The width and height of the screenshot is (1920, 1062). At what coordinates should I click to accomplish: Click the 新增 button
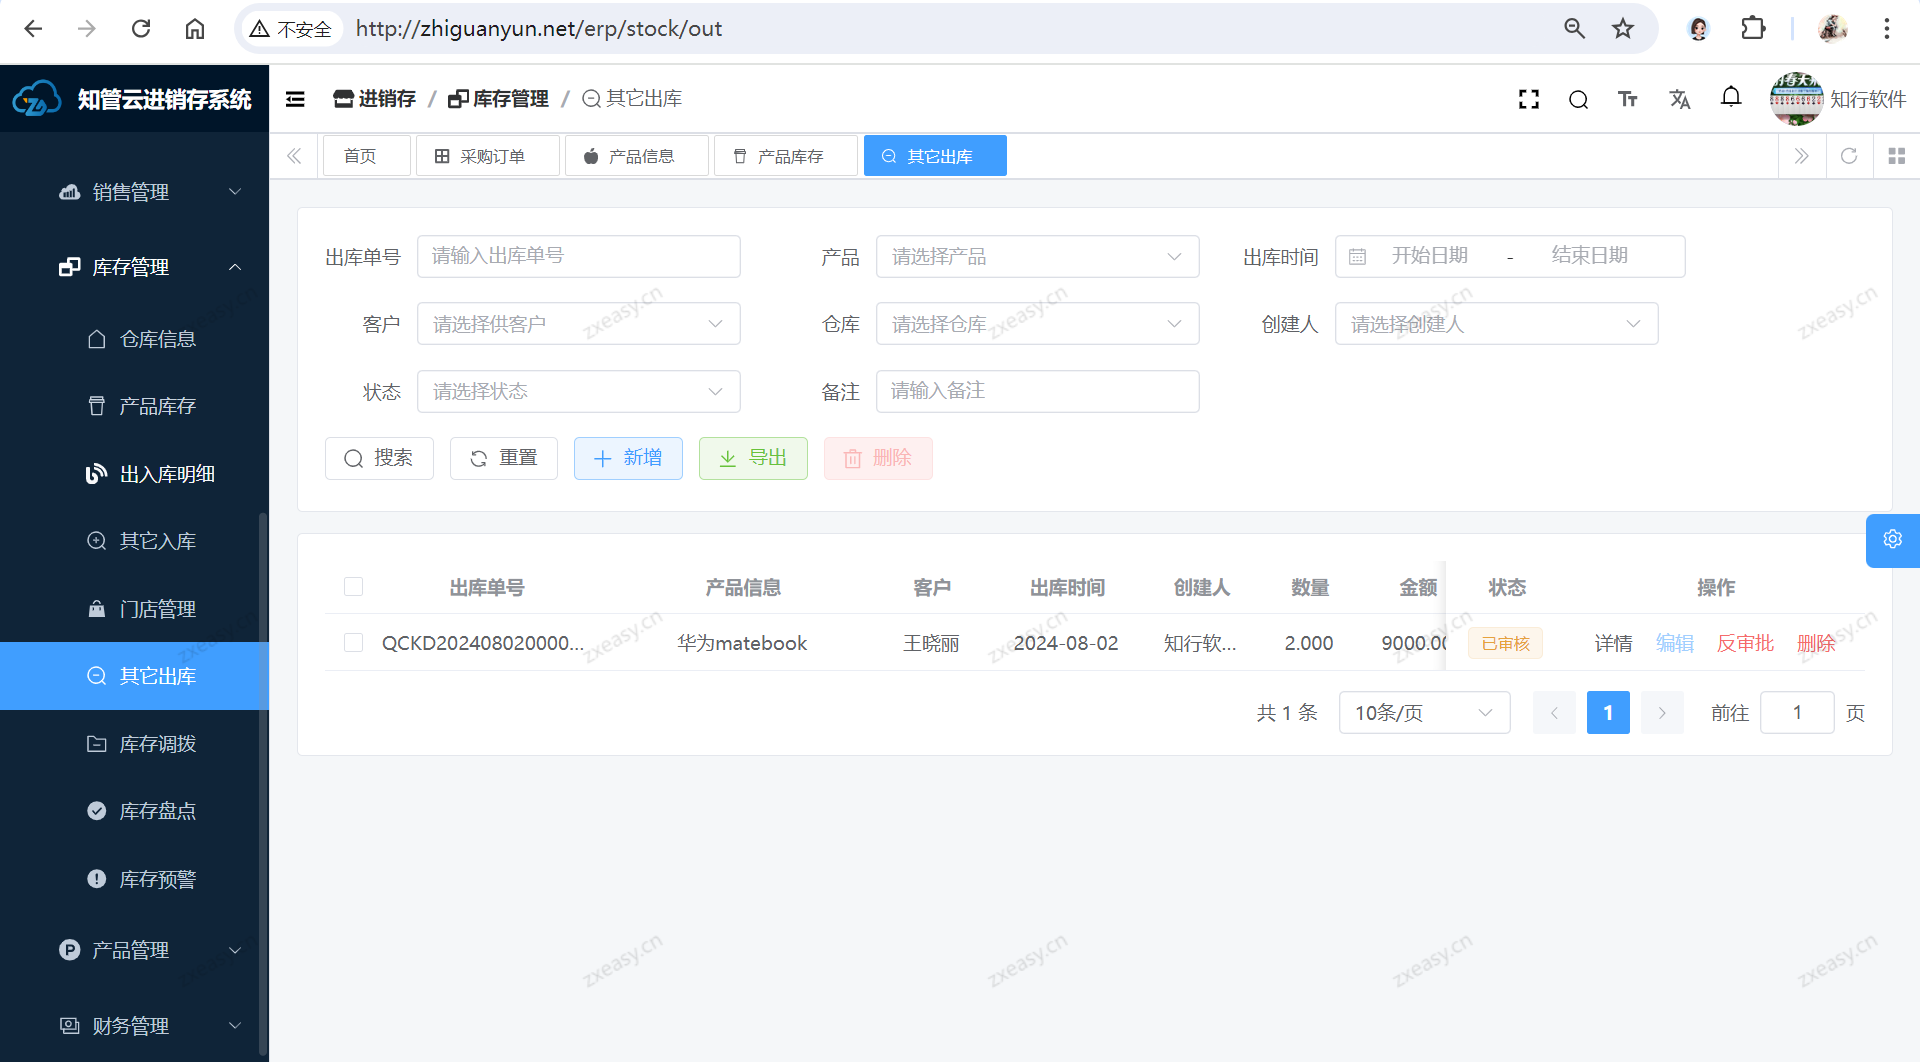point(628,459)
